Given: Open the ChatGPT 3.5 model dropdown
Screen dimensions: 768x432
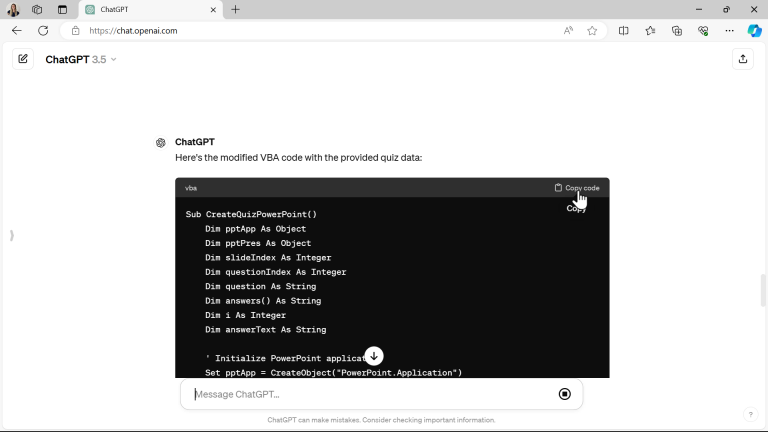Looking at the screenshot, I should coord(81,59).
